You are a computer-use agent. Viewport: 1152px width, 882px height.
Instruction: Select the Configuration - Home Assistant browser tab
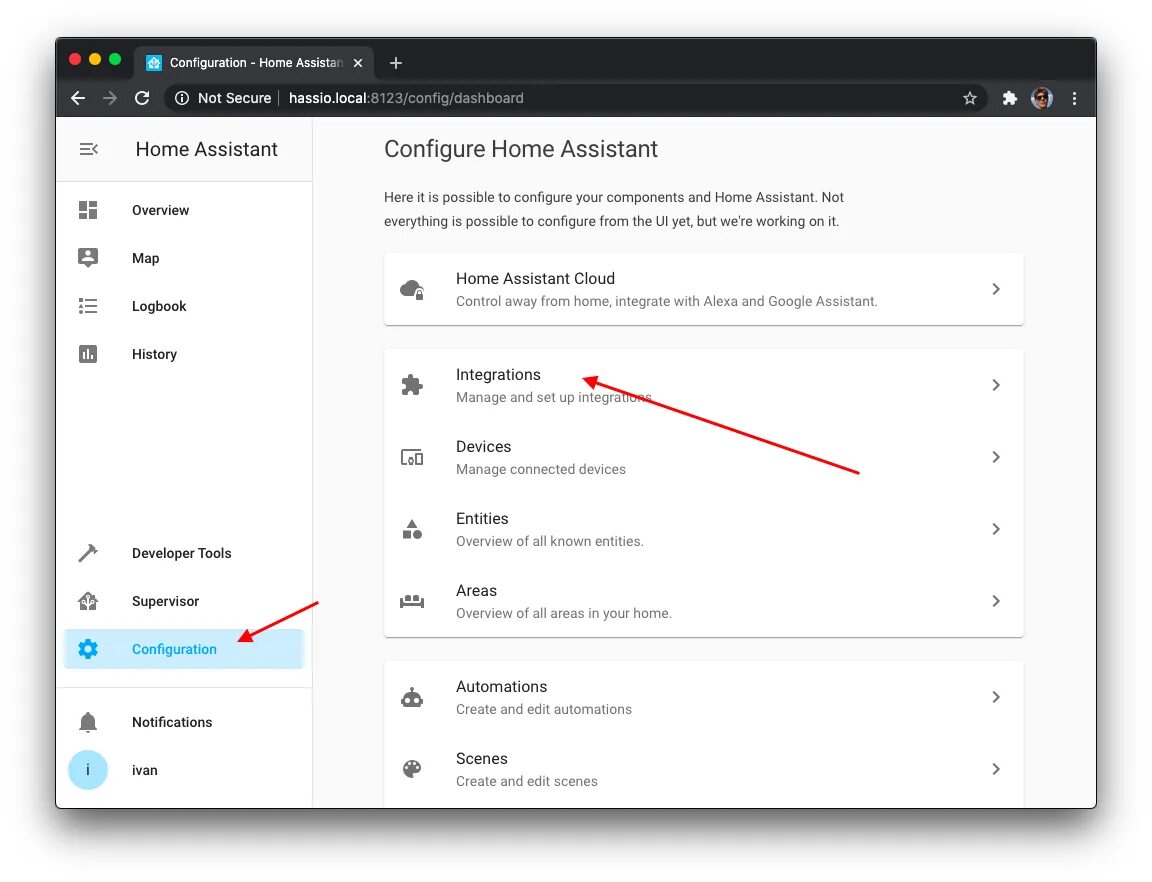pyautogui.click(x=254, y=63)
